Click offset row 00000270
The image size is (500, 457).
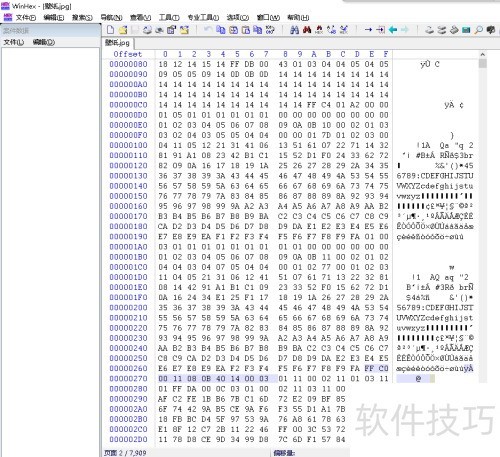[128, 379]
